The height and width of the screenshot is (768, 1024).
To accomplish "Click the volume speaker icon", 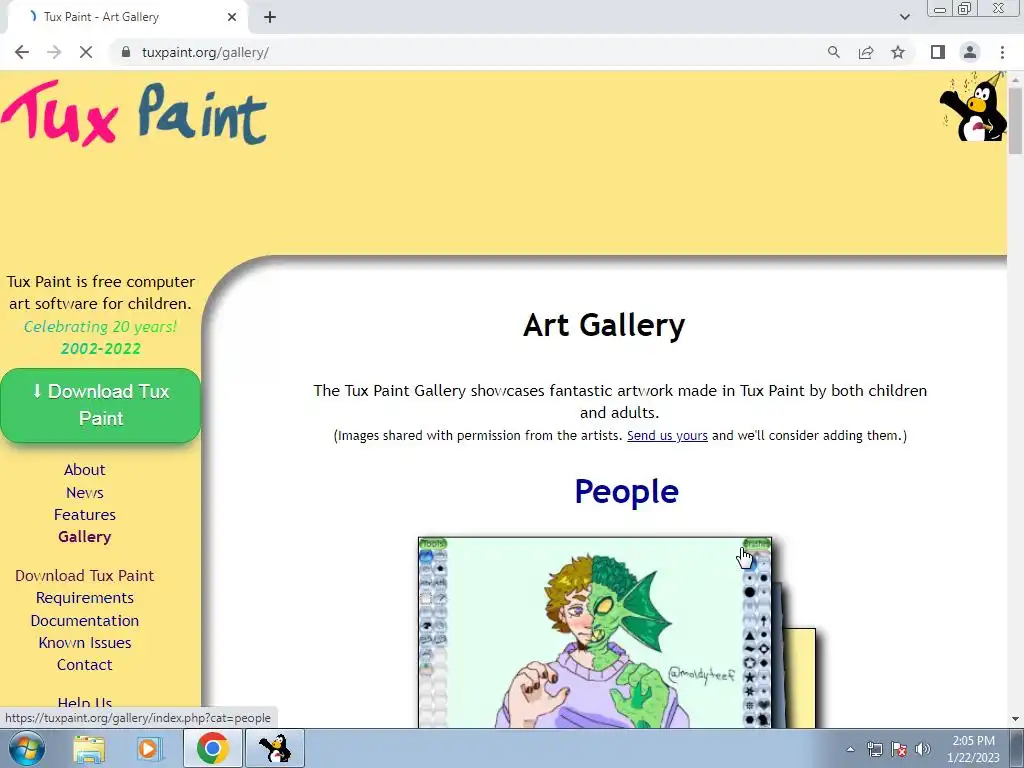I will (x=922, y=749).
